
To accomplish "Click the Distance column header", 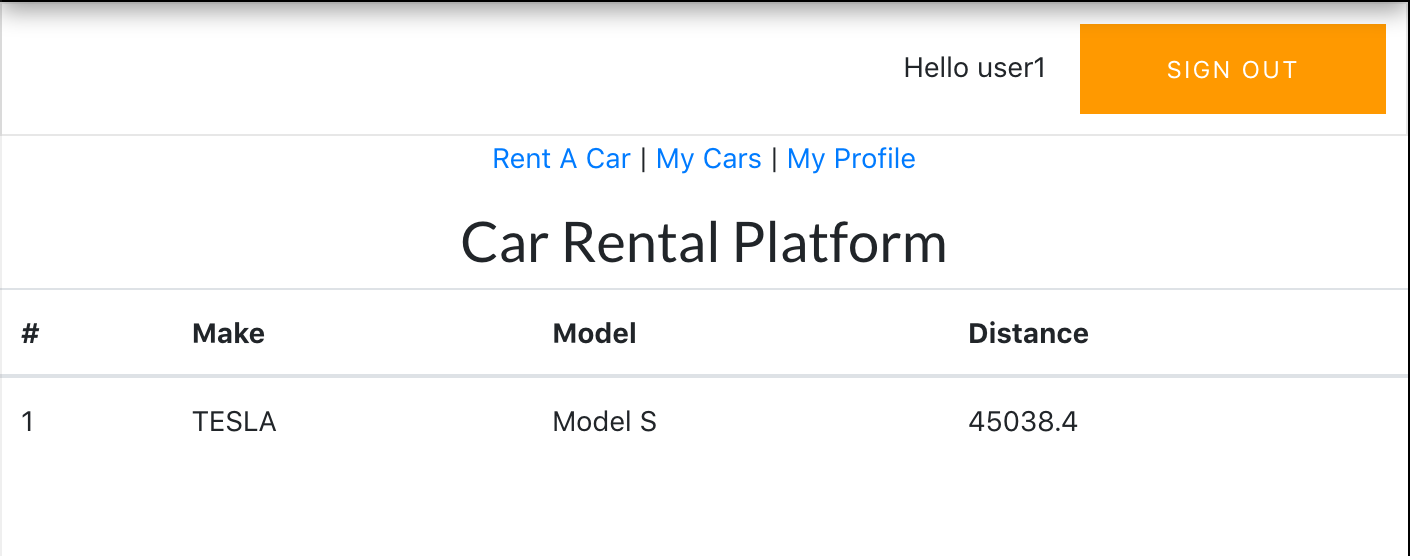I will click(x=1028, y=334).
